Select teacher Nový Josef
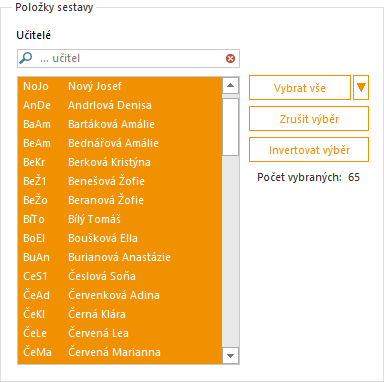384x382 pixels. [x=120, y=86]
